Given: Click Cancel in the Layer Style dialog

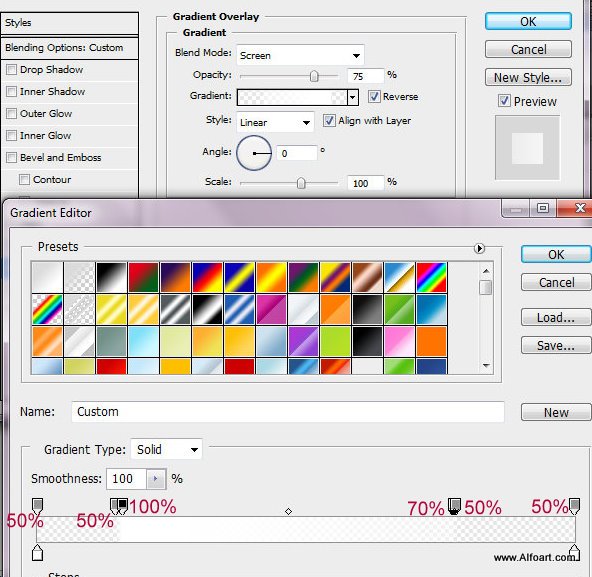Looking at the screenshot, I should click(528, 49).
